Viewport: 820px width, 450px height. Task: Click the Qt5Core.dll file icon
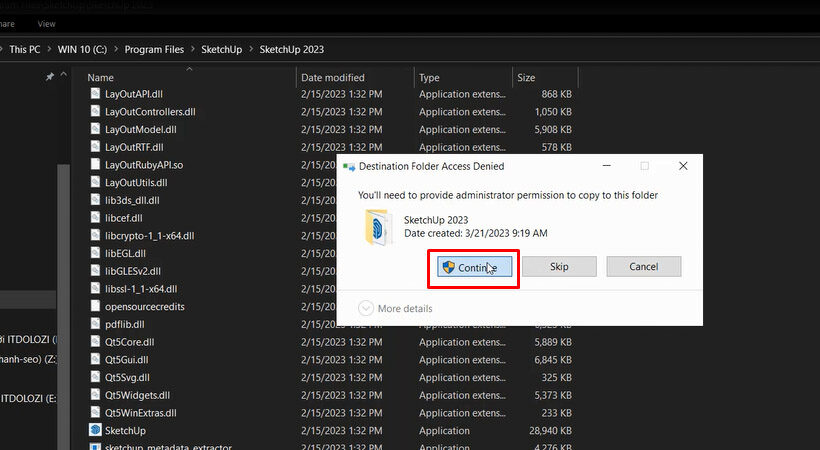[x=95, y=342]
